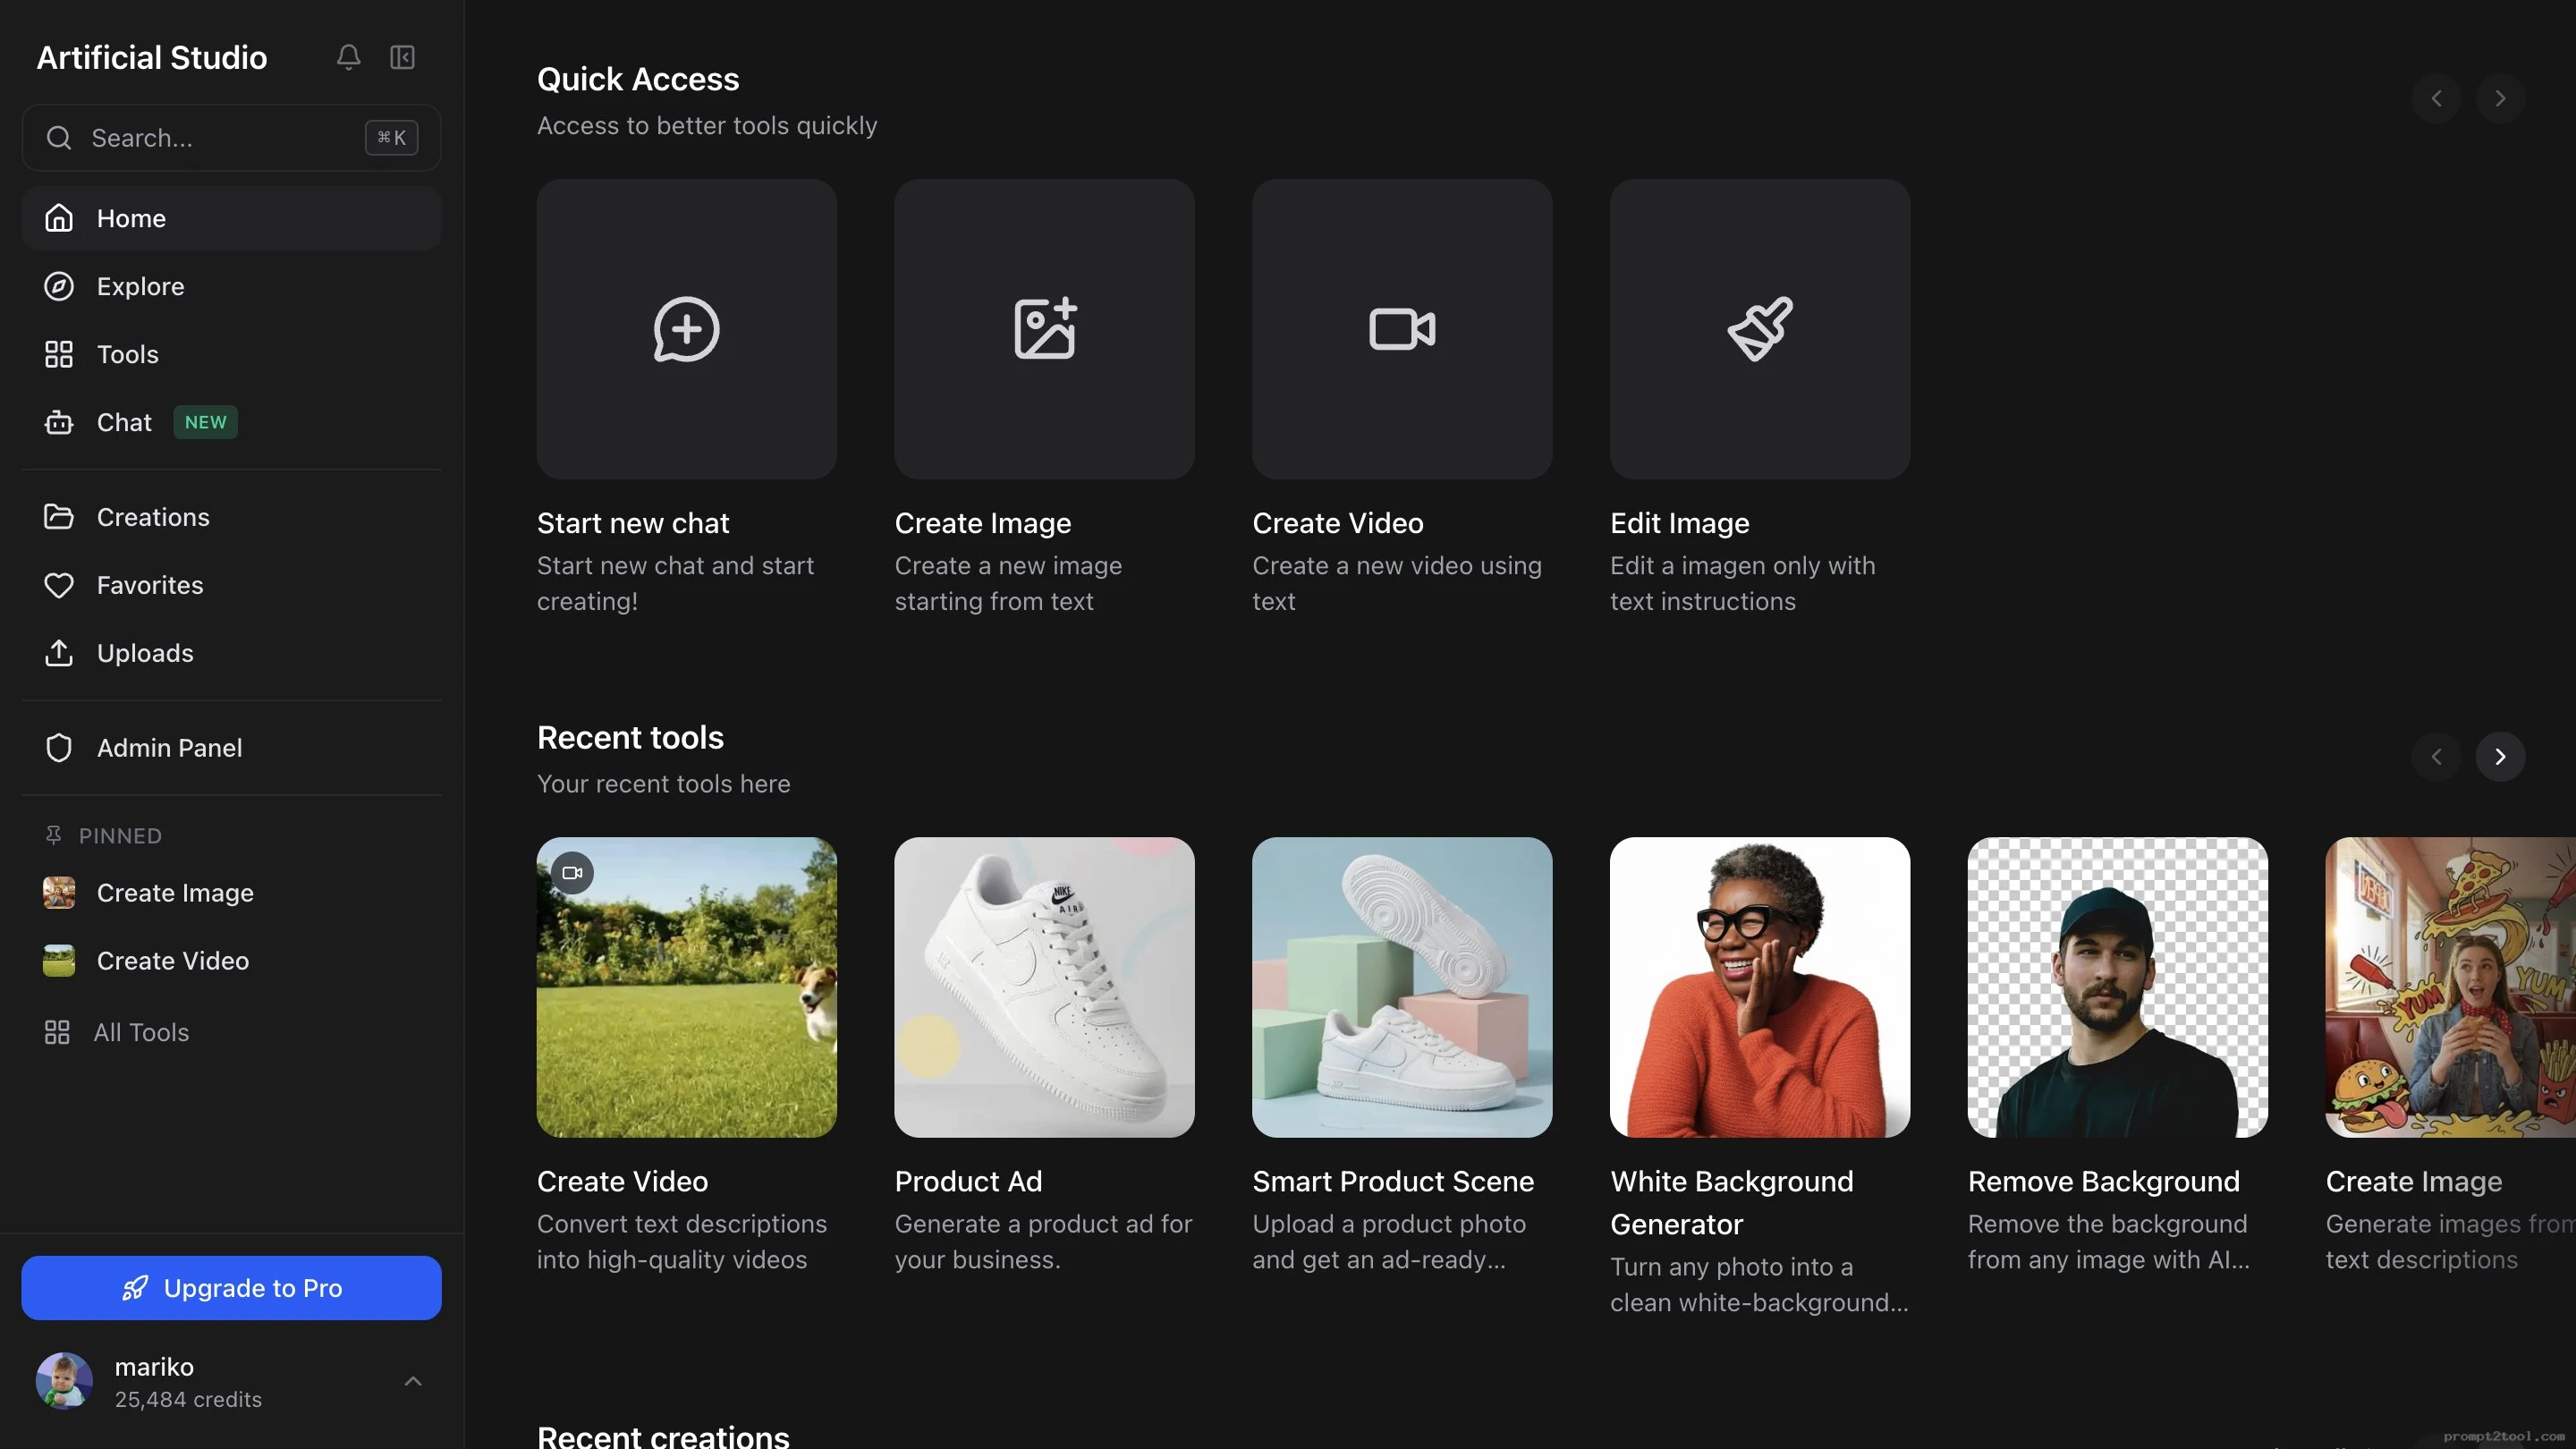
Task: Click the rocket icon on Upgrade to Pro
Action: (x=135, y=1288)
